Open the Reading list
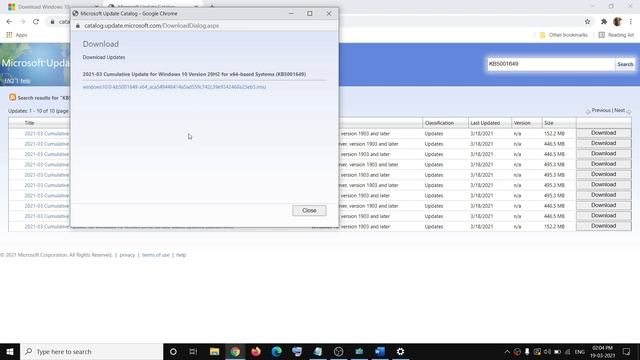Image resolution: width=640 pixels, height=360 pixels. click(x=616, y=35)
